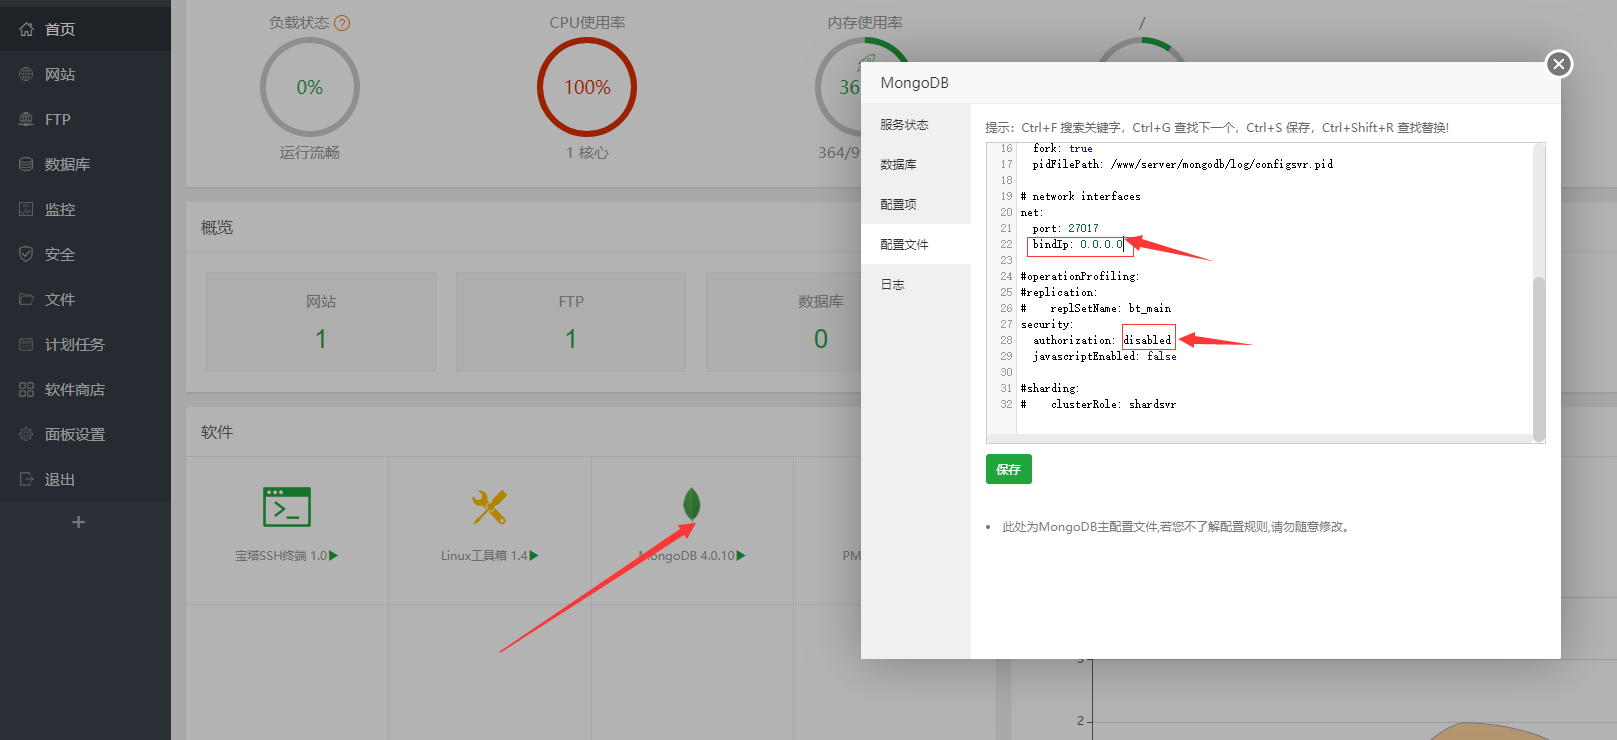Open the 网站 overview card

[321, 322]
